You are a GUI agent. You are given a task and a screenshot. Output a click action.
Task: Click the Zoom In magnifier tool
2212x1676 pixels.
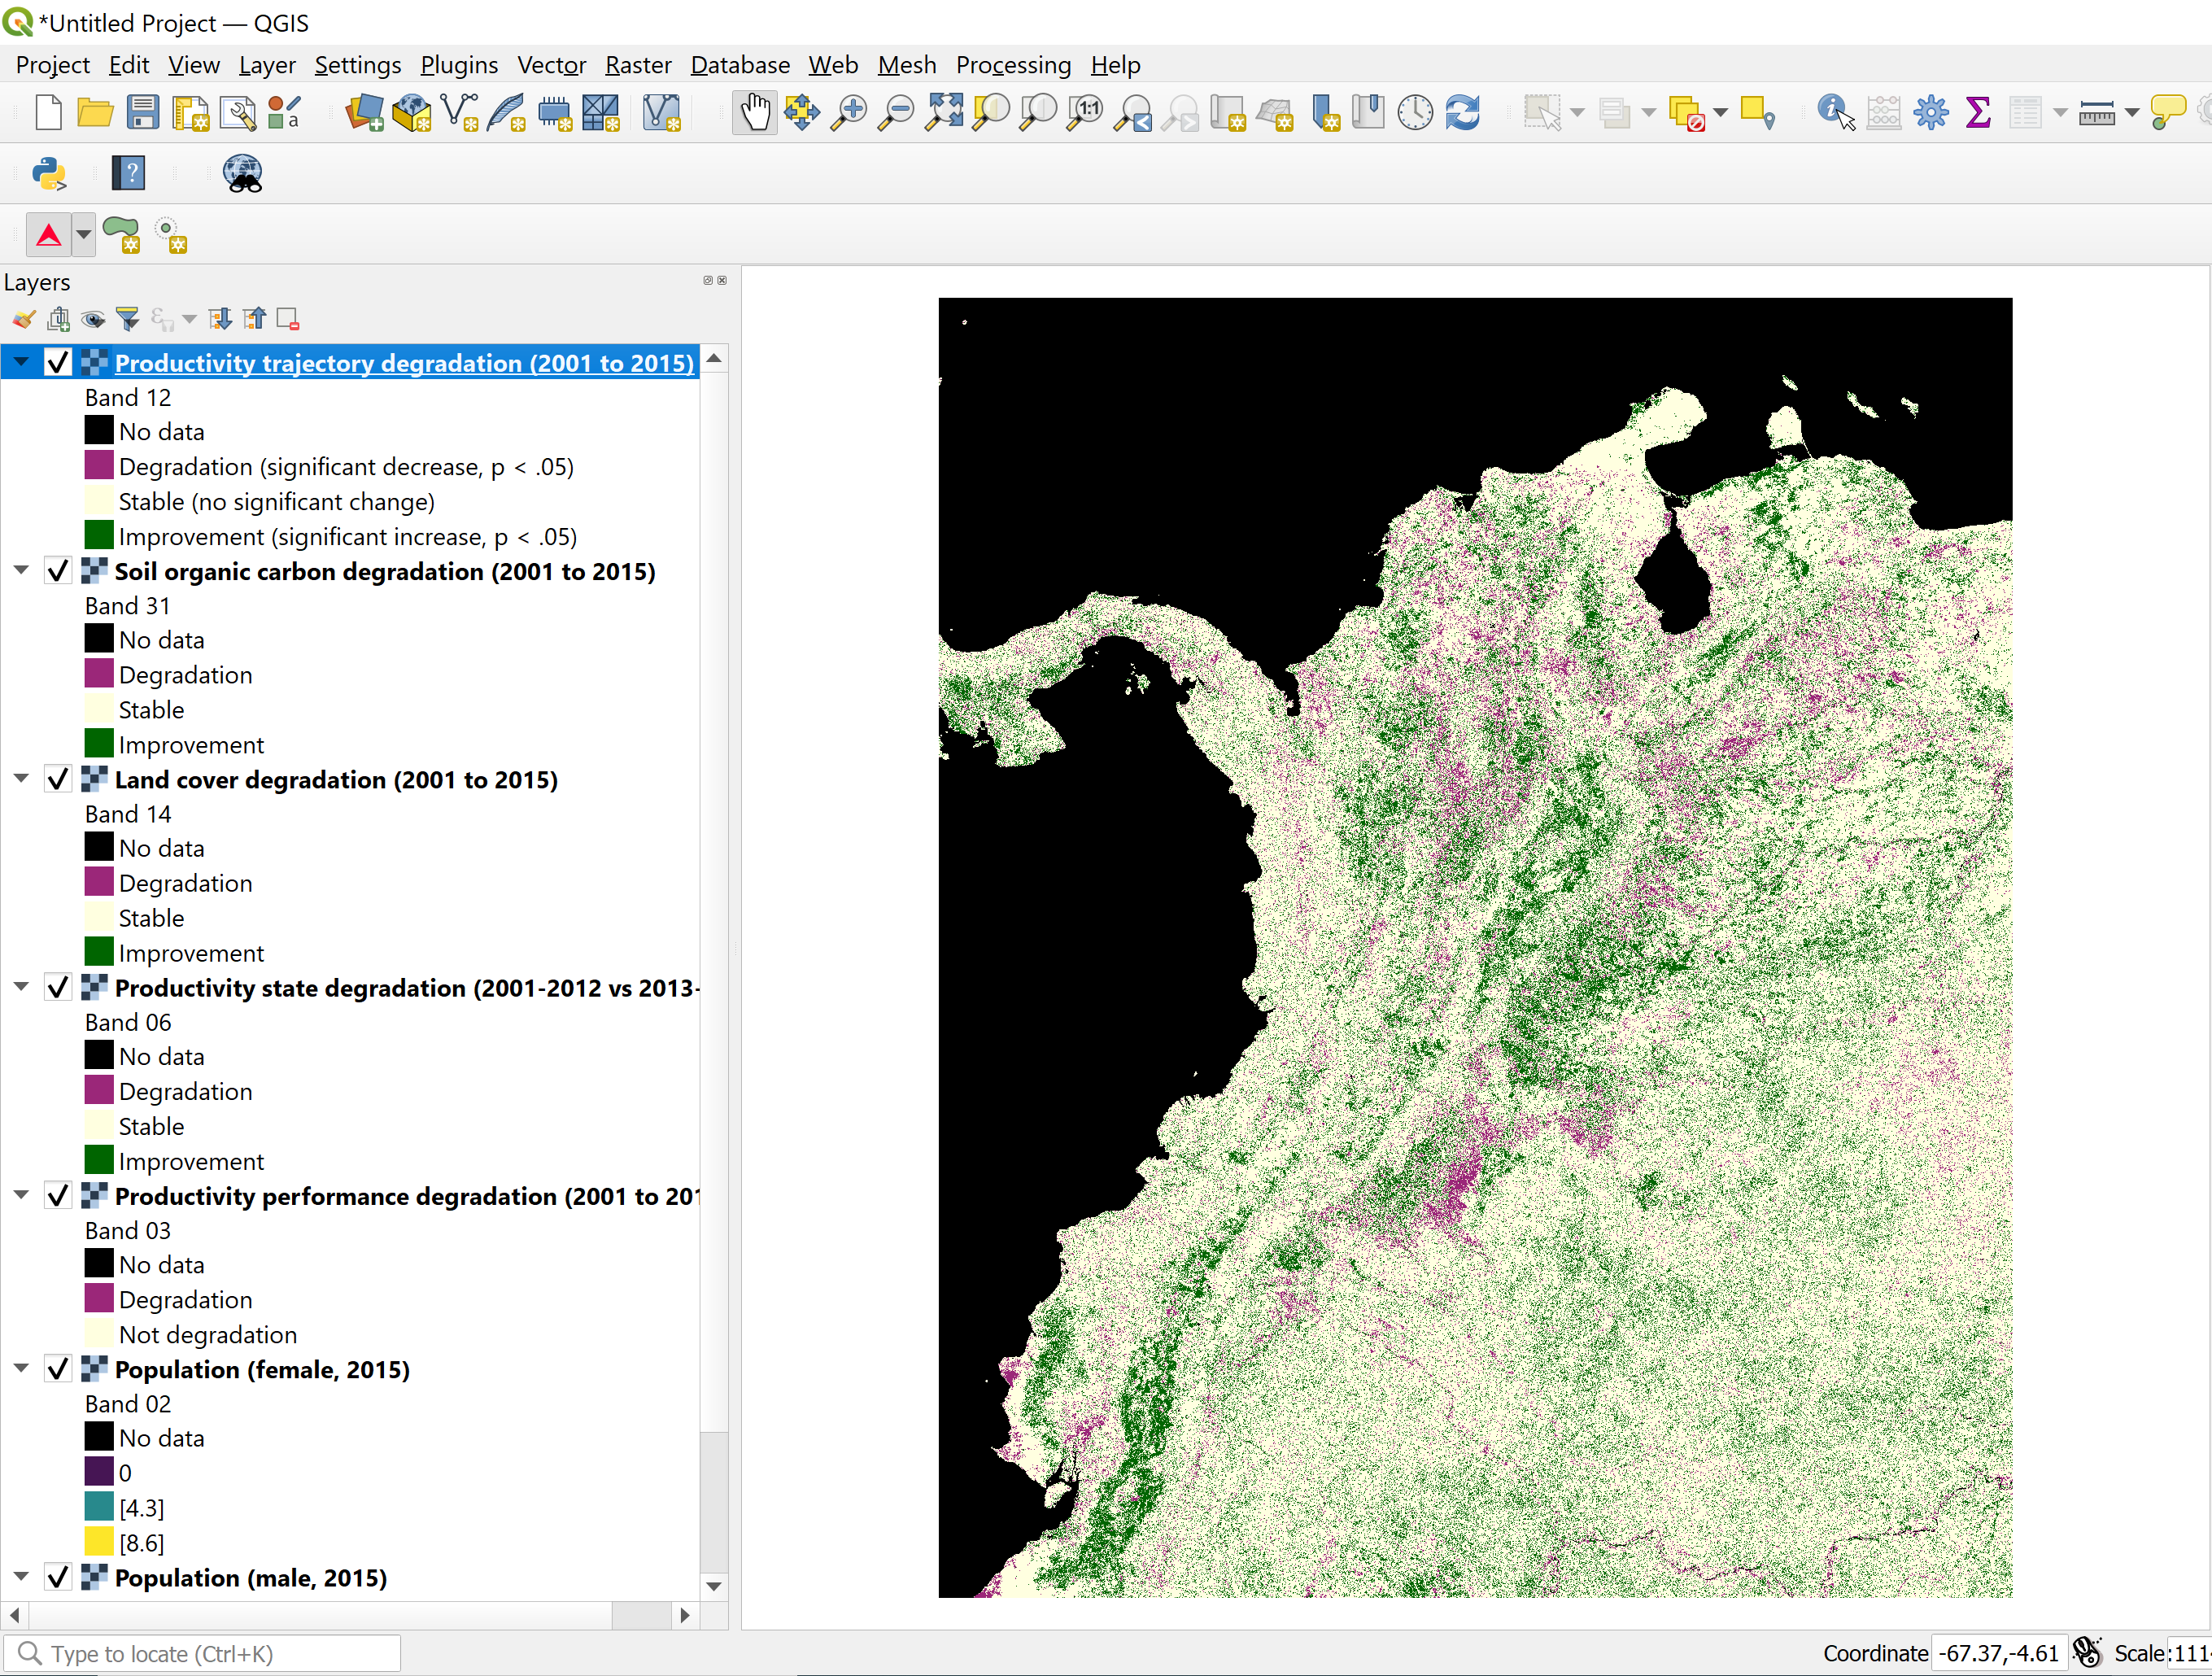pos(849,112)
